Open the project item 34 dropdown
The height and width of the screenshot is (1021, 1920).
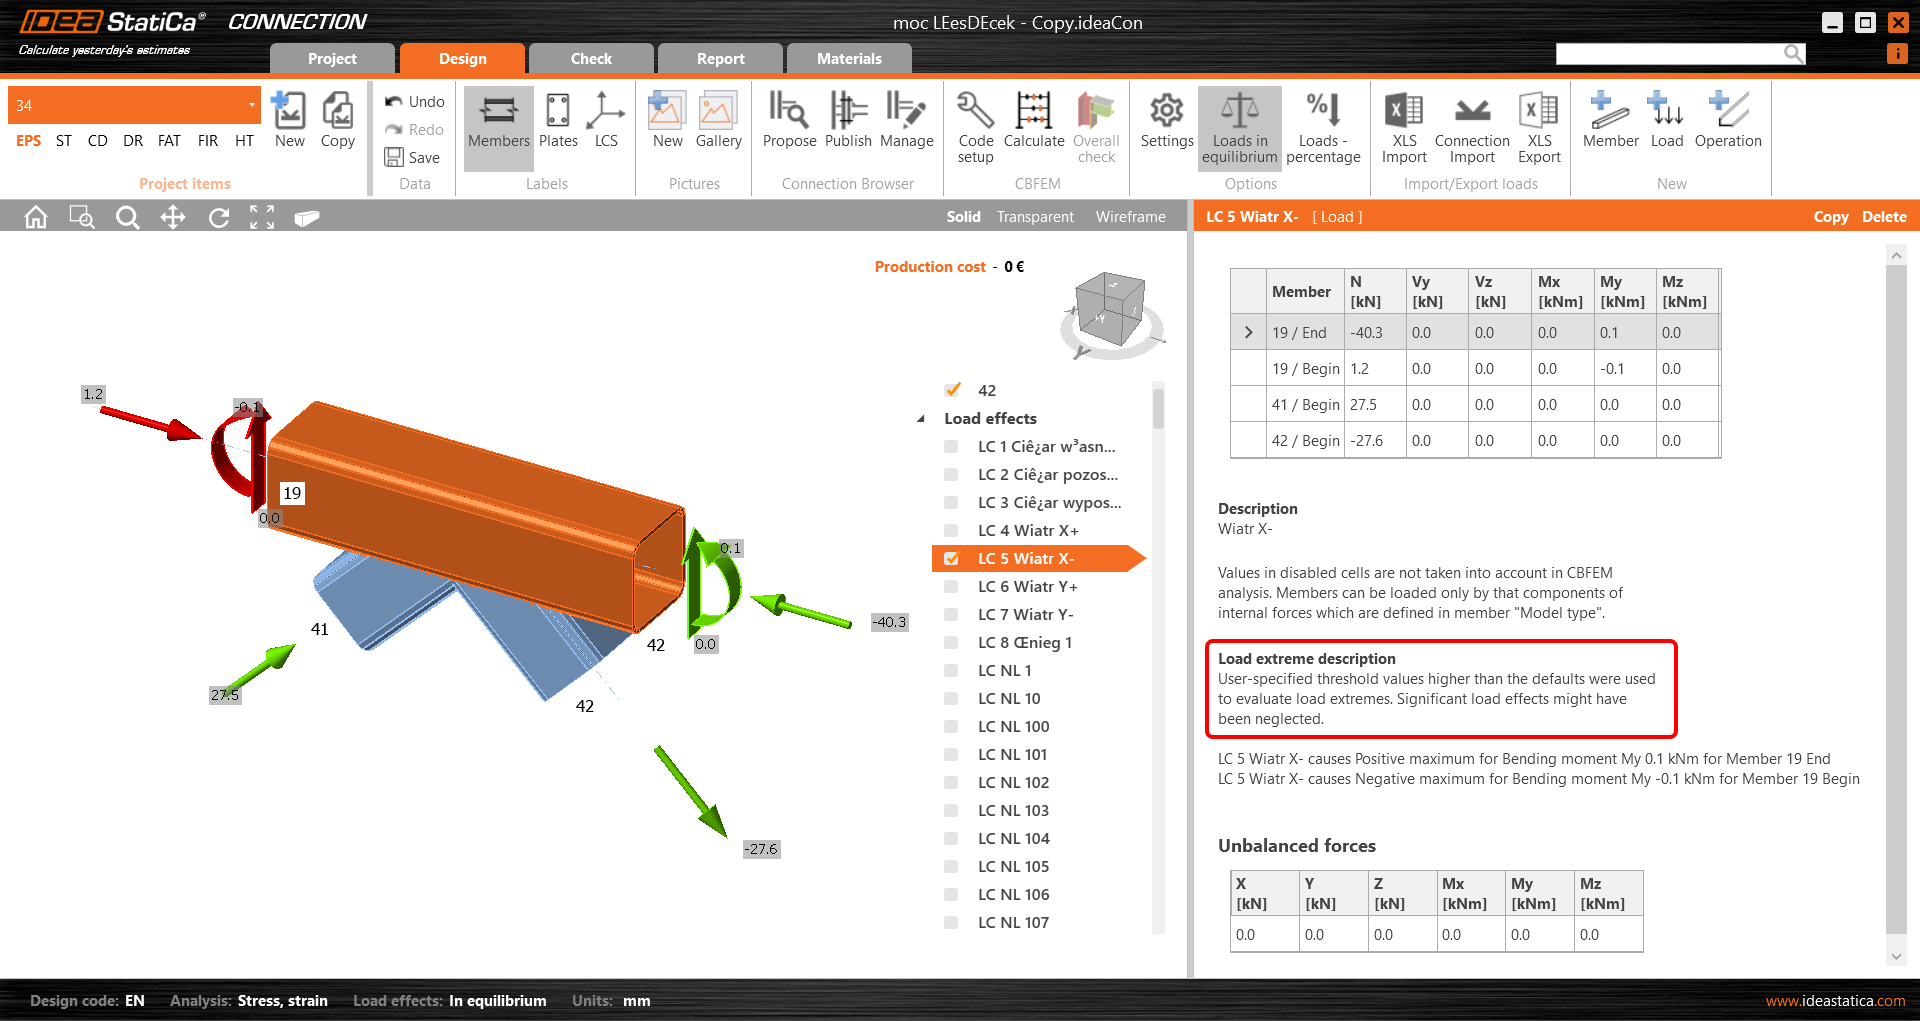click(251, 104)
